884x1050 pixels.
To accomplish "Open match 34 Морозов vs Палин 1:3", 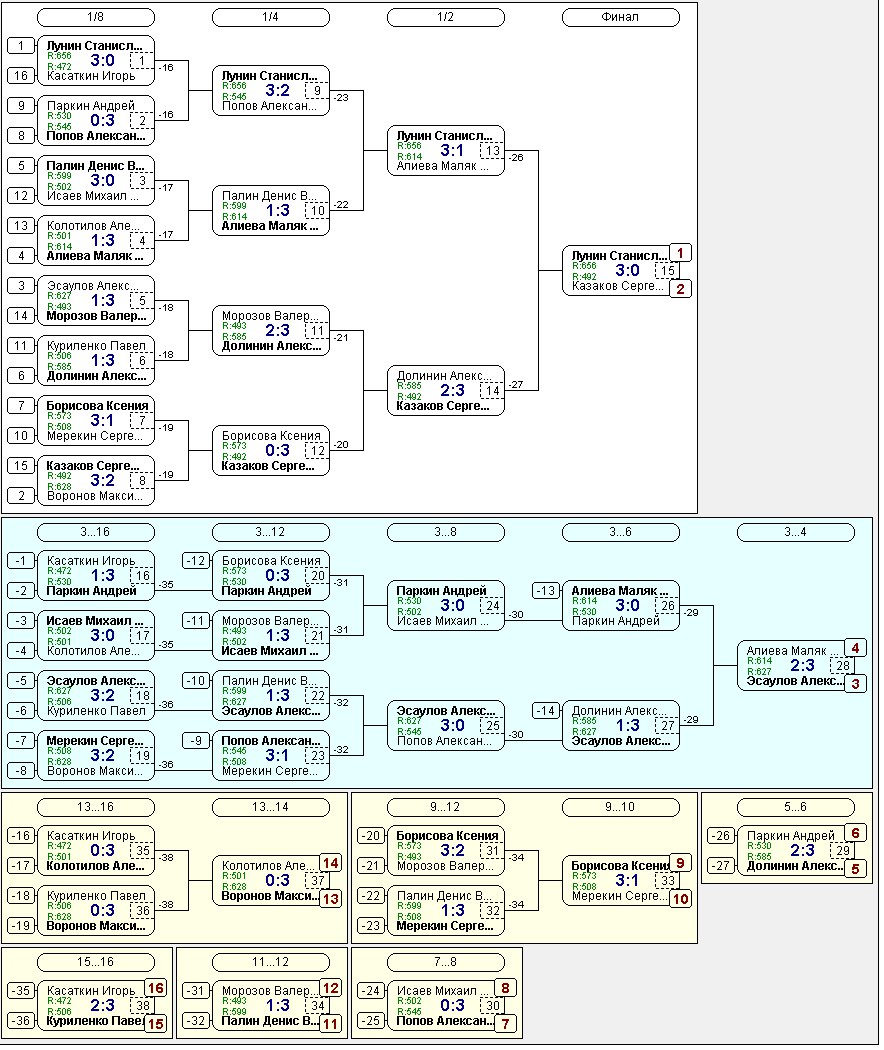I will pos(271,1006).
